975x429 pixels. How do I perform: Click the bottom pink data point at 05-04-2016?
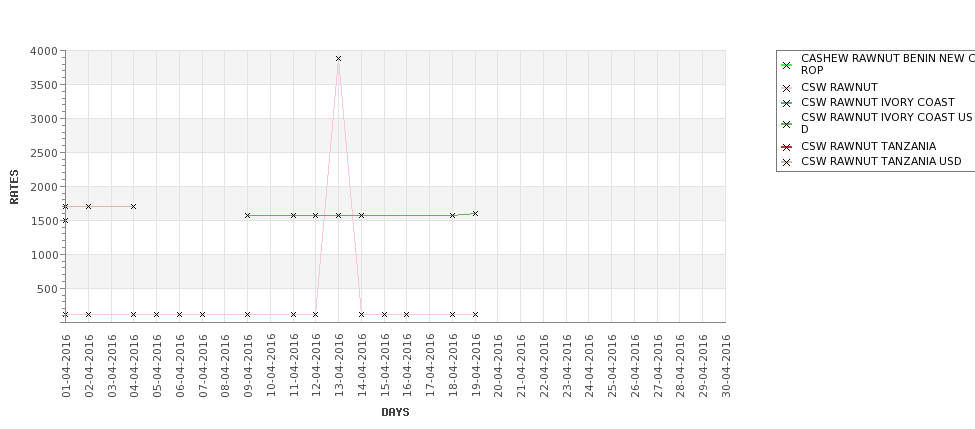pyautogui.click(x=156, y=315)
